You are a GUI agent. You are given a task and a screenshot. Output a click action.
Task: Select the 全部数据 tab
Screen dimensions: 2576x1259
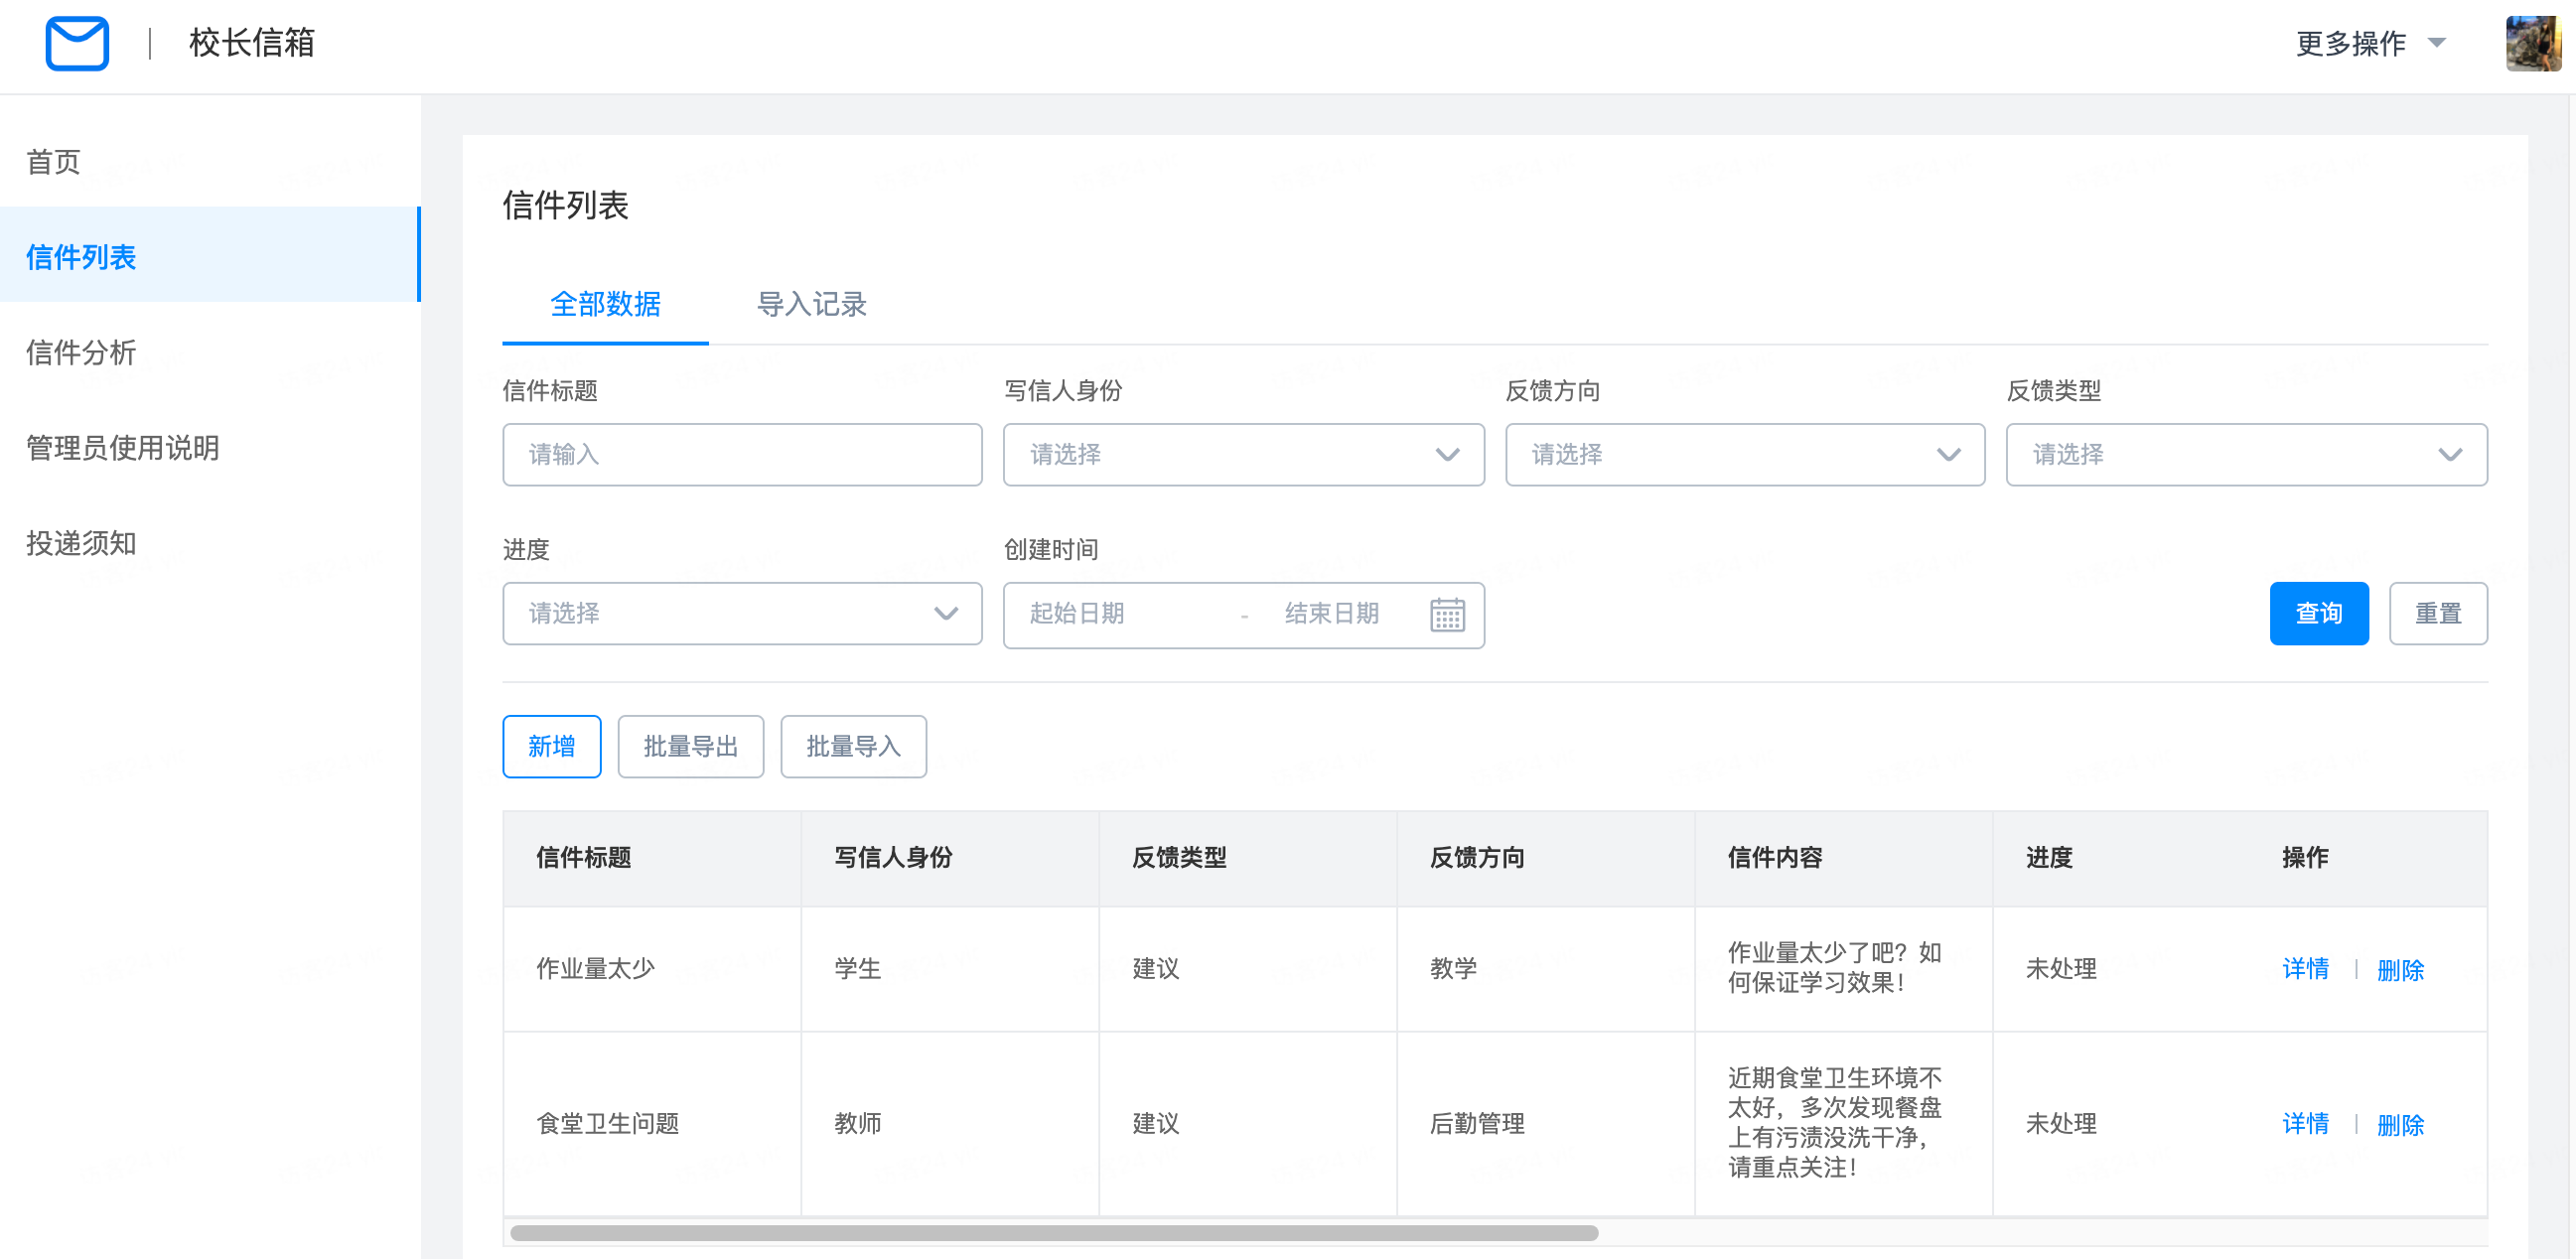605,304
